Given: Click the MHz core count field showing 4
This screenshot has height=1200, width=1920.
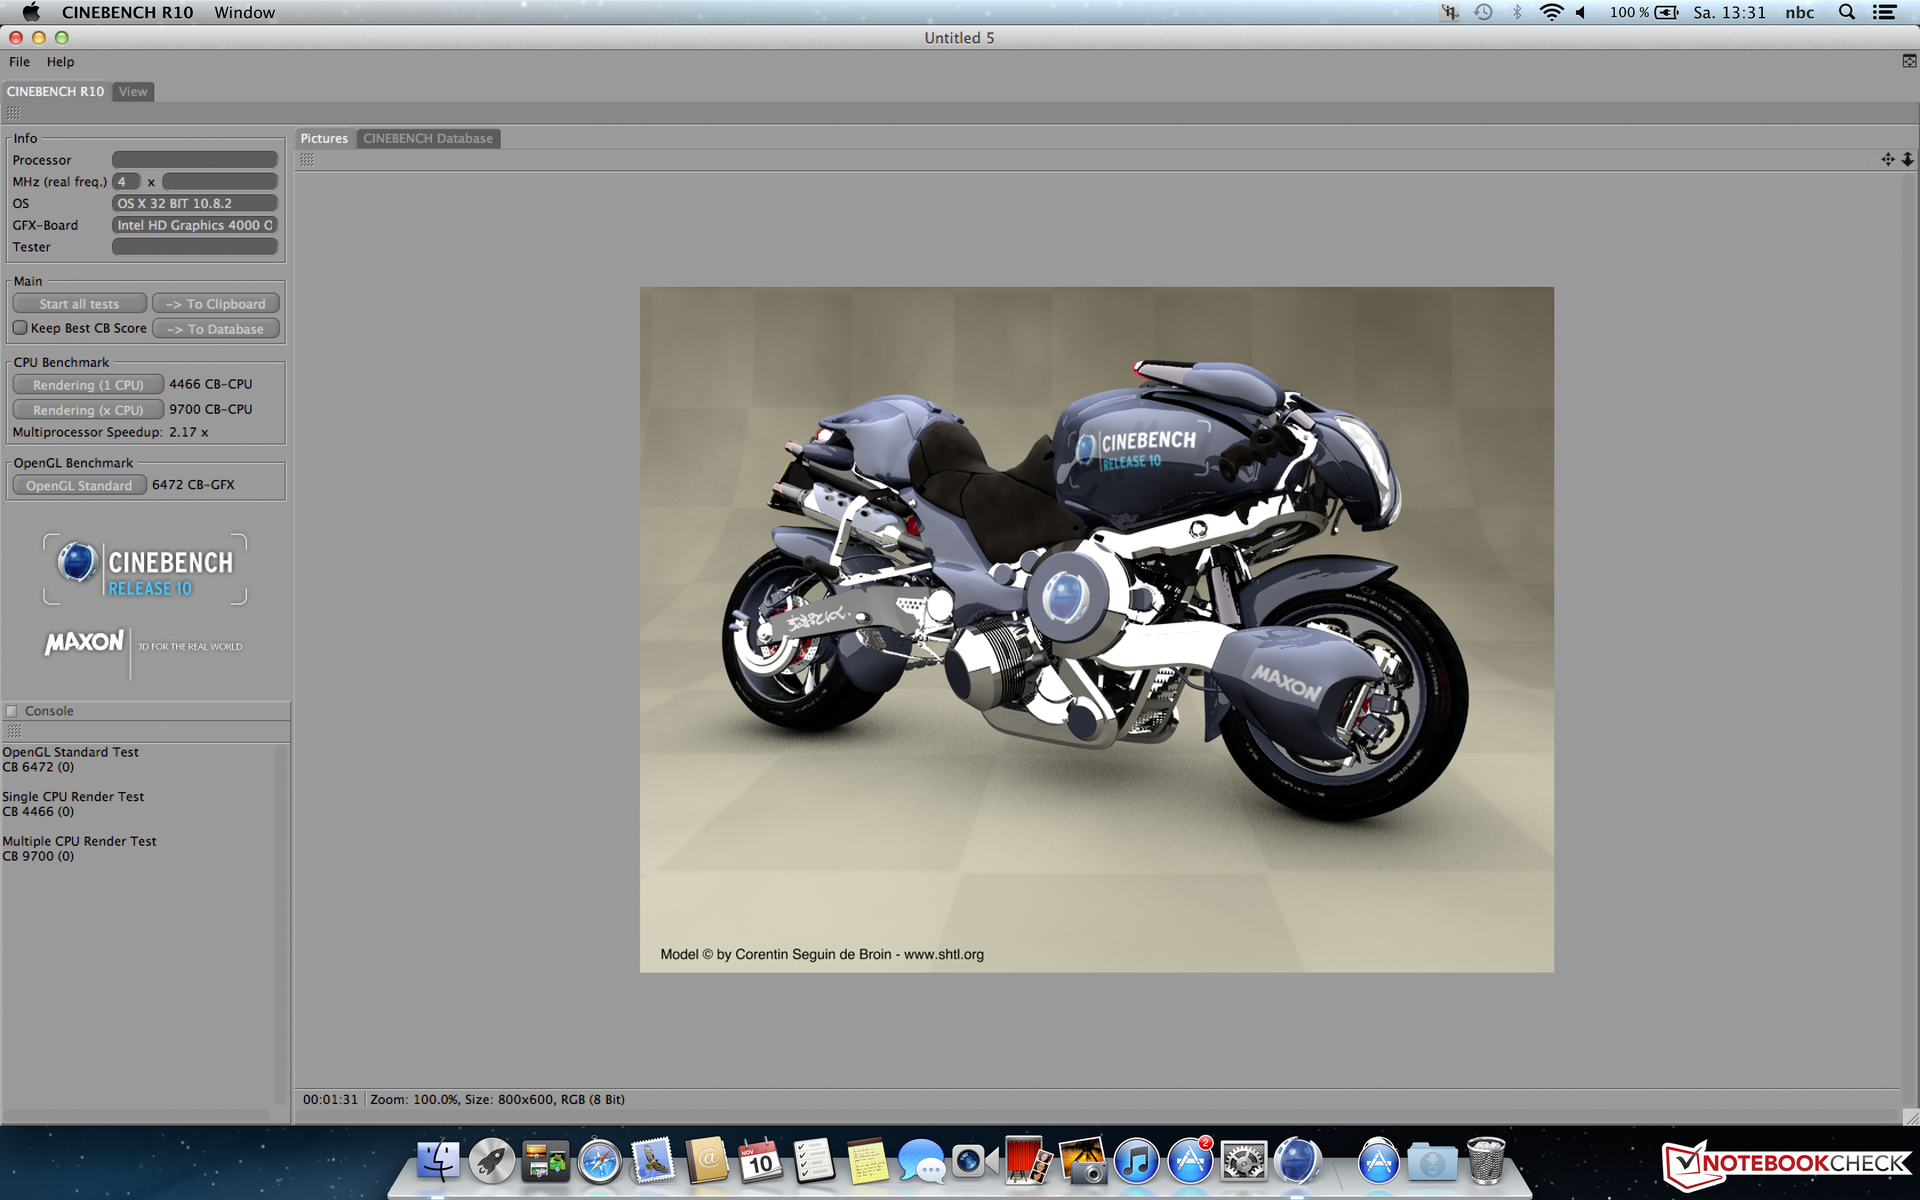Looking at the screenshot, I should coord(126,182).
